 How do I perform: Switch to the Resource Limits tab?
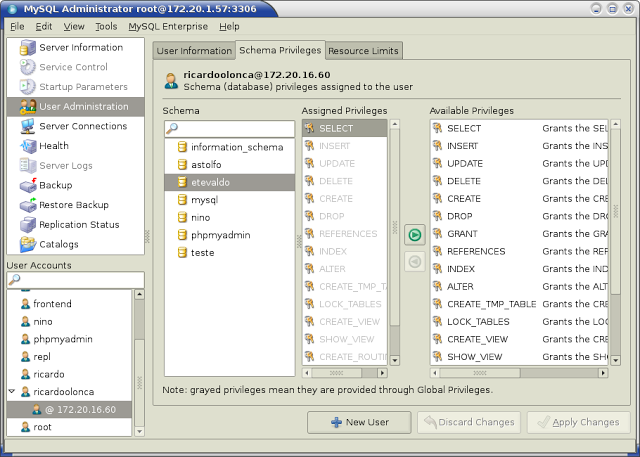click(363, 51)
